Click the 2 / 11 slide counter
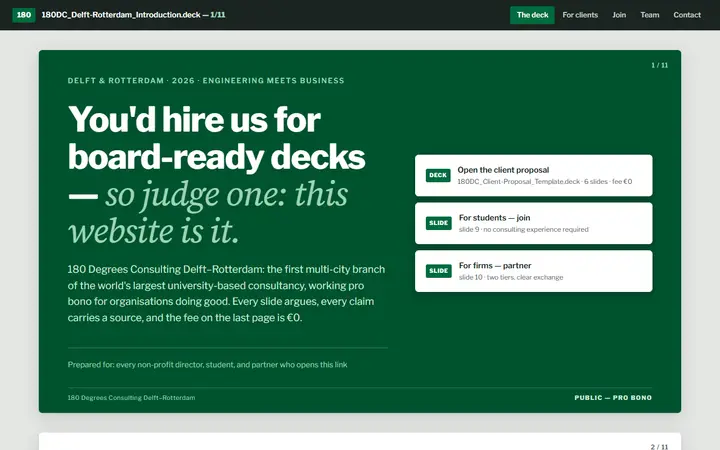Viewport: 720px width, 450px height. (659, 446)
